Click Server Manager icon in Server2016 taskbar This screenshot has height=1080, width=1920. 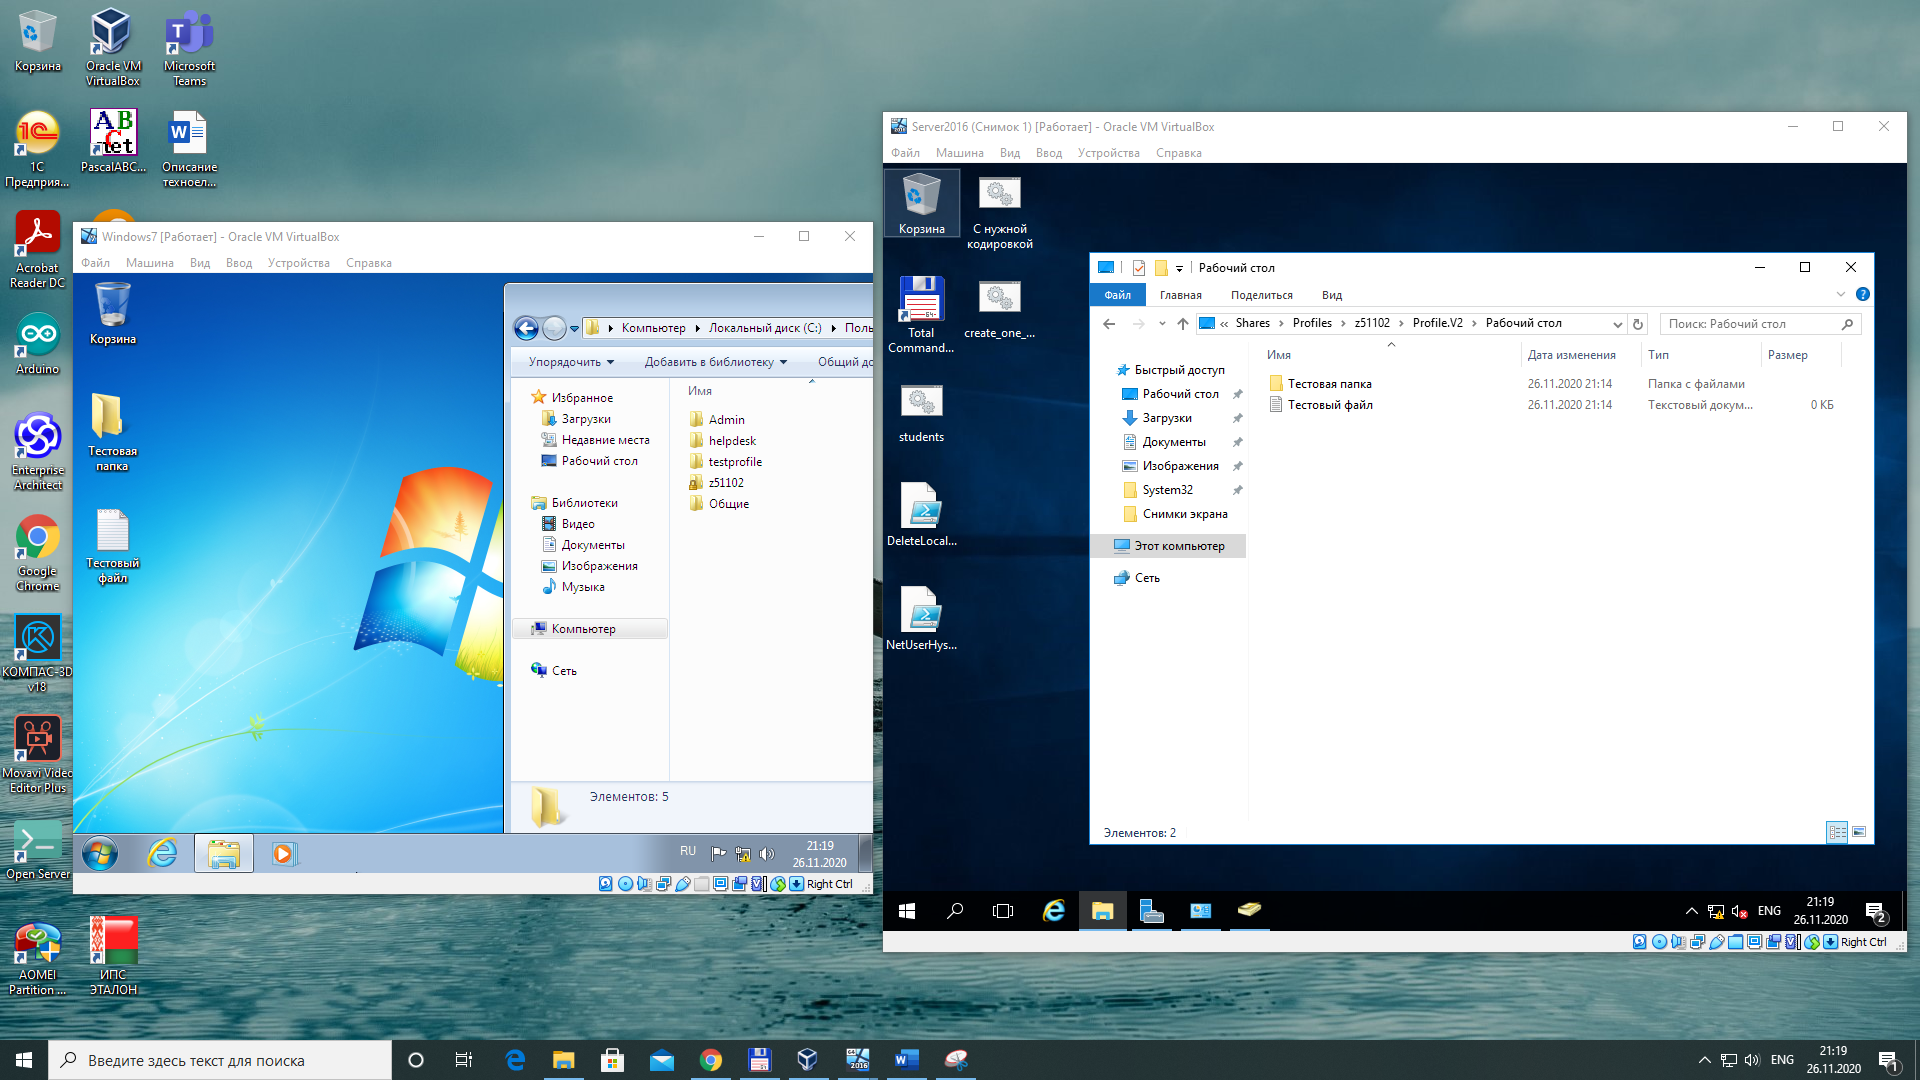tap(1151, 911)
